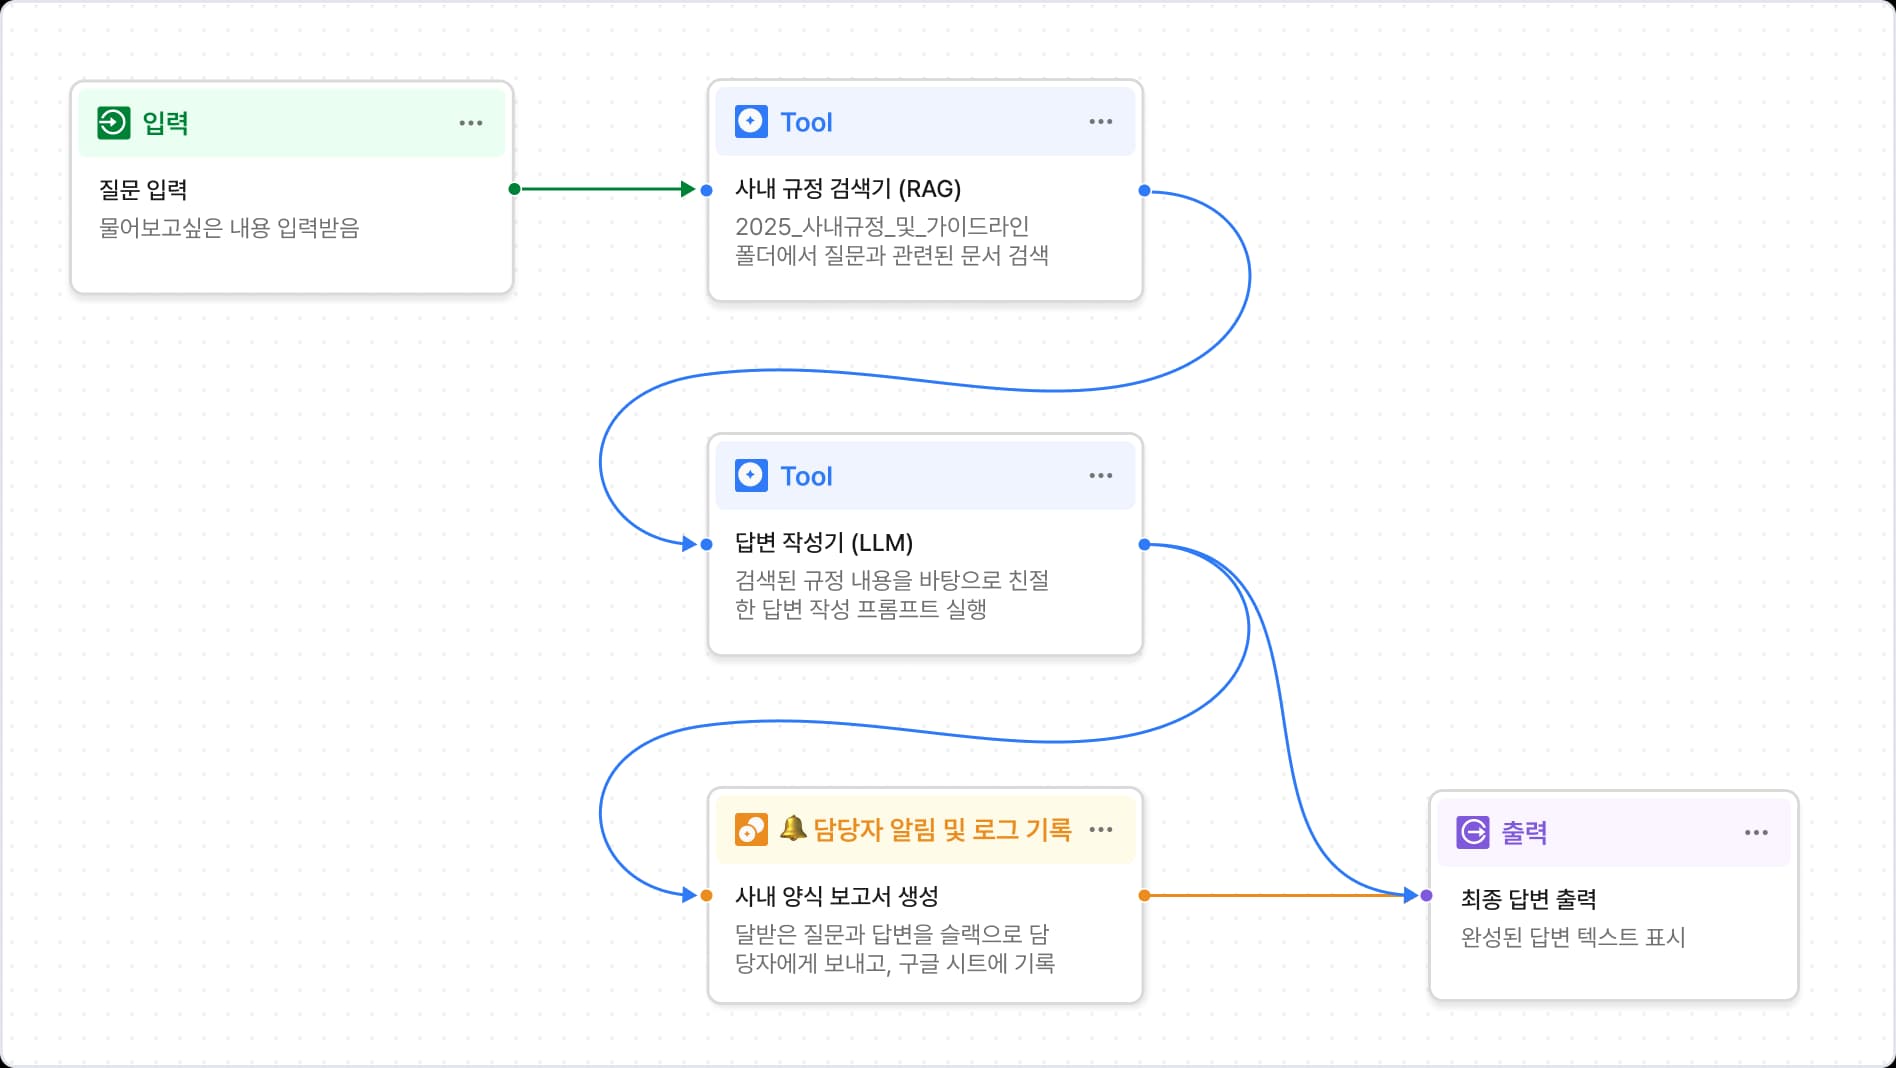1896x1068 pixels.
Task: Click the 사내 양식 보고서 생성 title
Action: coord(836,897)
